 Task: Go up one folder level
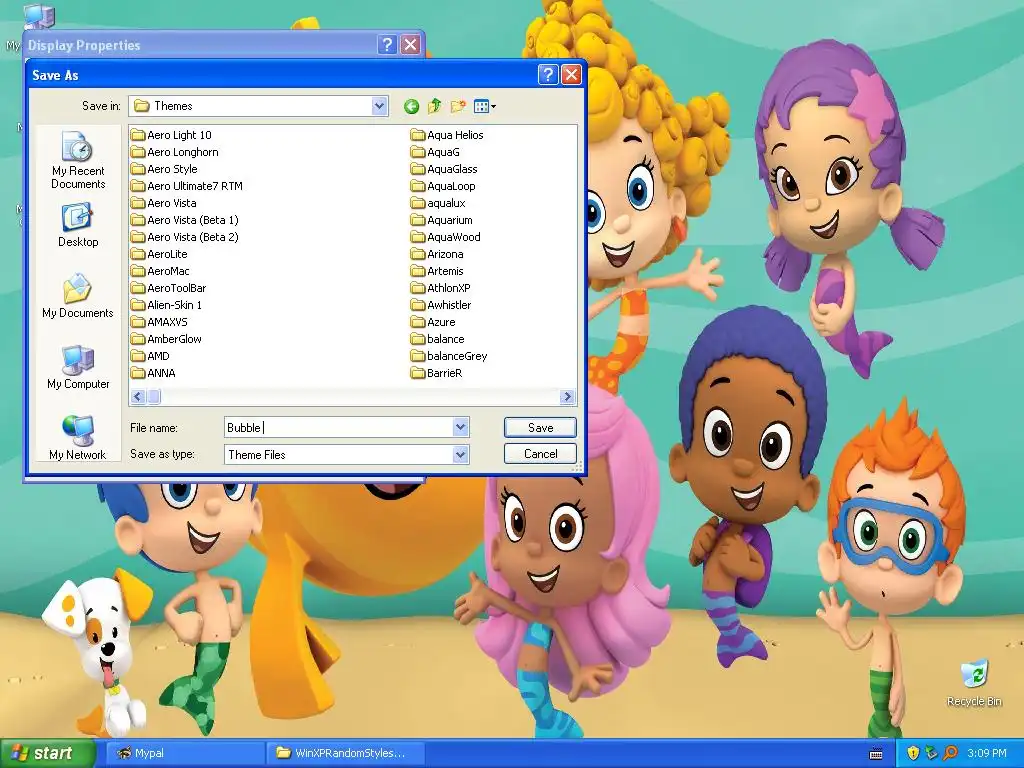coord(434,106)
